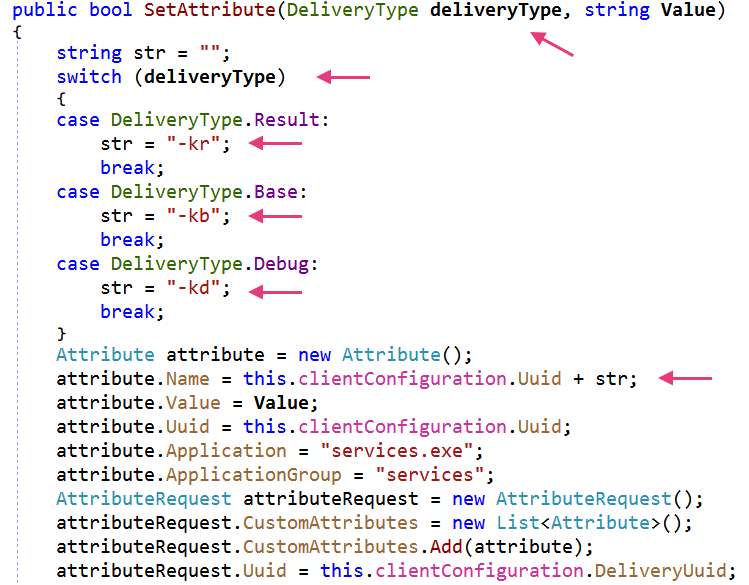Select the "-kb" string literal
749x585 pixels.
point(198,216)
